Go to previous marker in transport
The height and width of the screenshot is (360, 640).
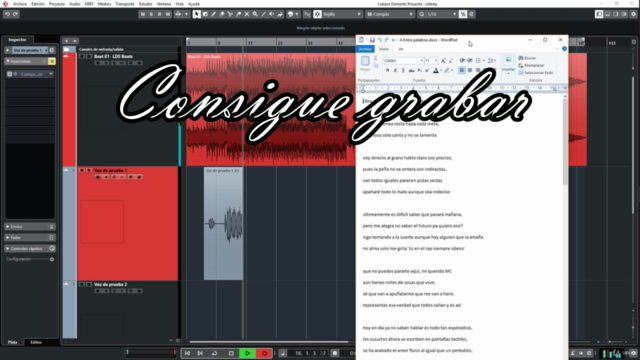point(187,353)
